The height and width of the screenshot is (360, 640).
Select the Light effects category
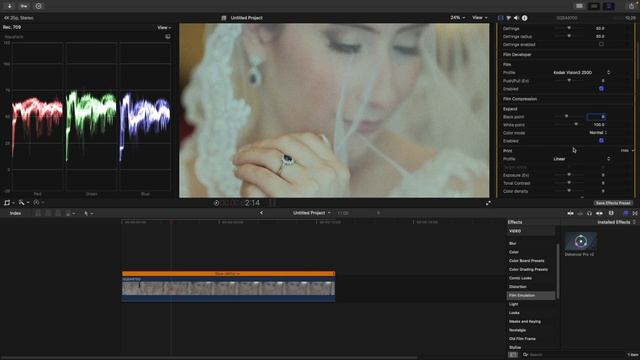(513, 304)
